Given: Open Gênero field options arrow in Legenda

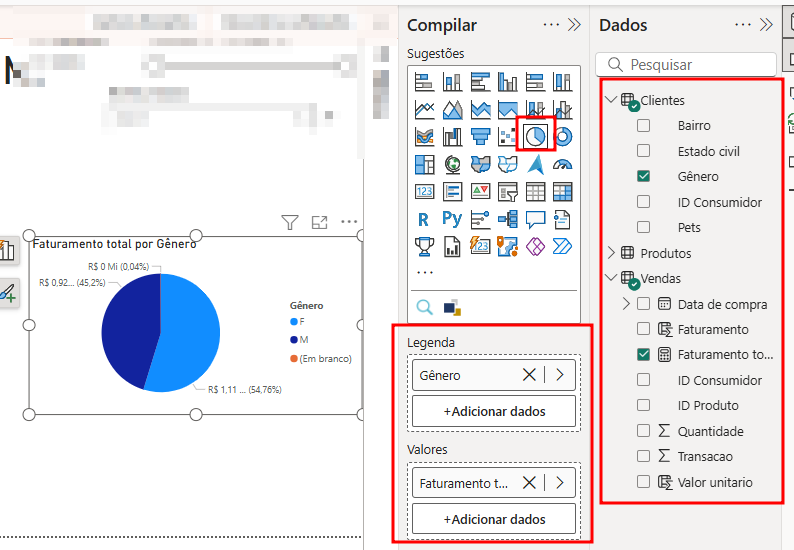Looking at the screenshot, I should pos(560,375).
